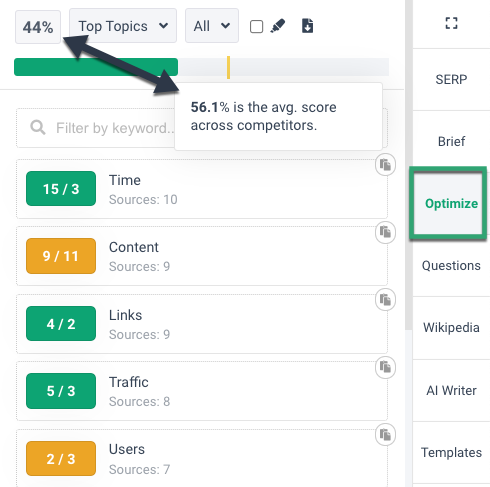Click the yellow competitor average marker

[x=228, y=67]
